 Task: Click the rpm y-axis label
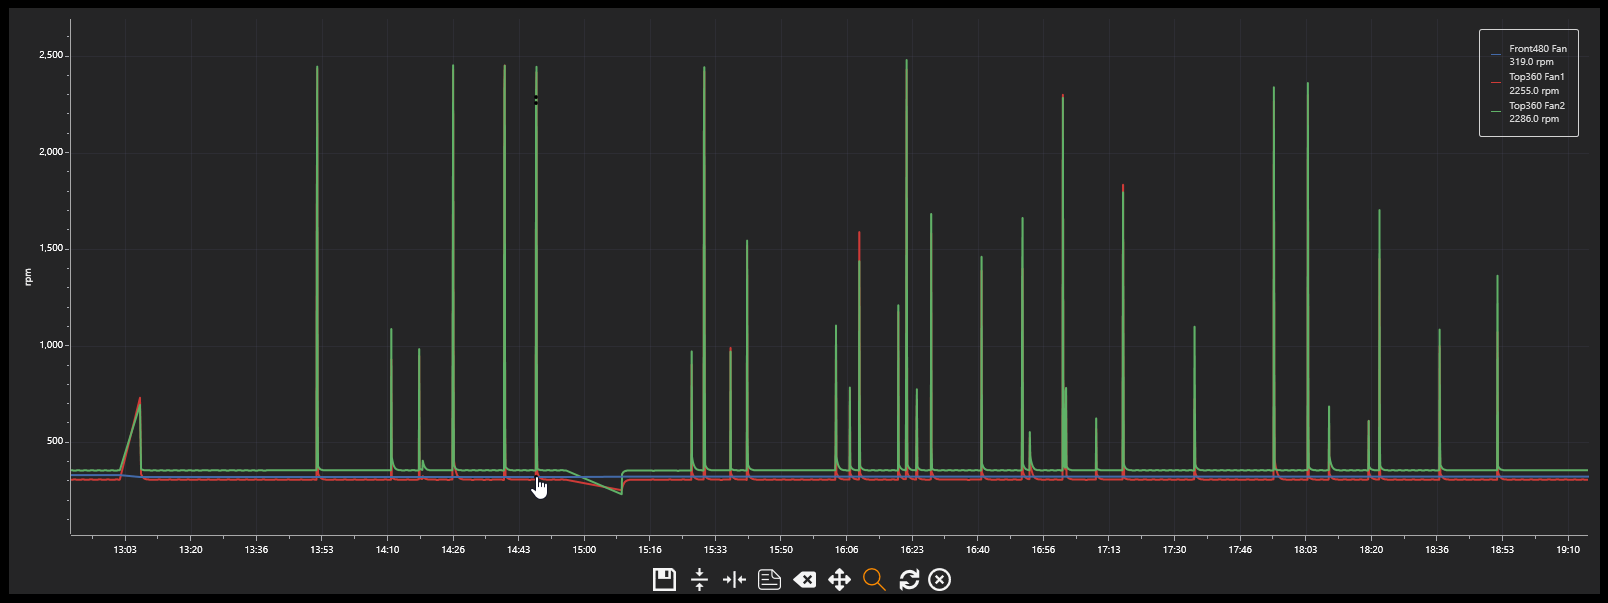28,277
